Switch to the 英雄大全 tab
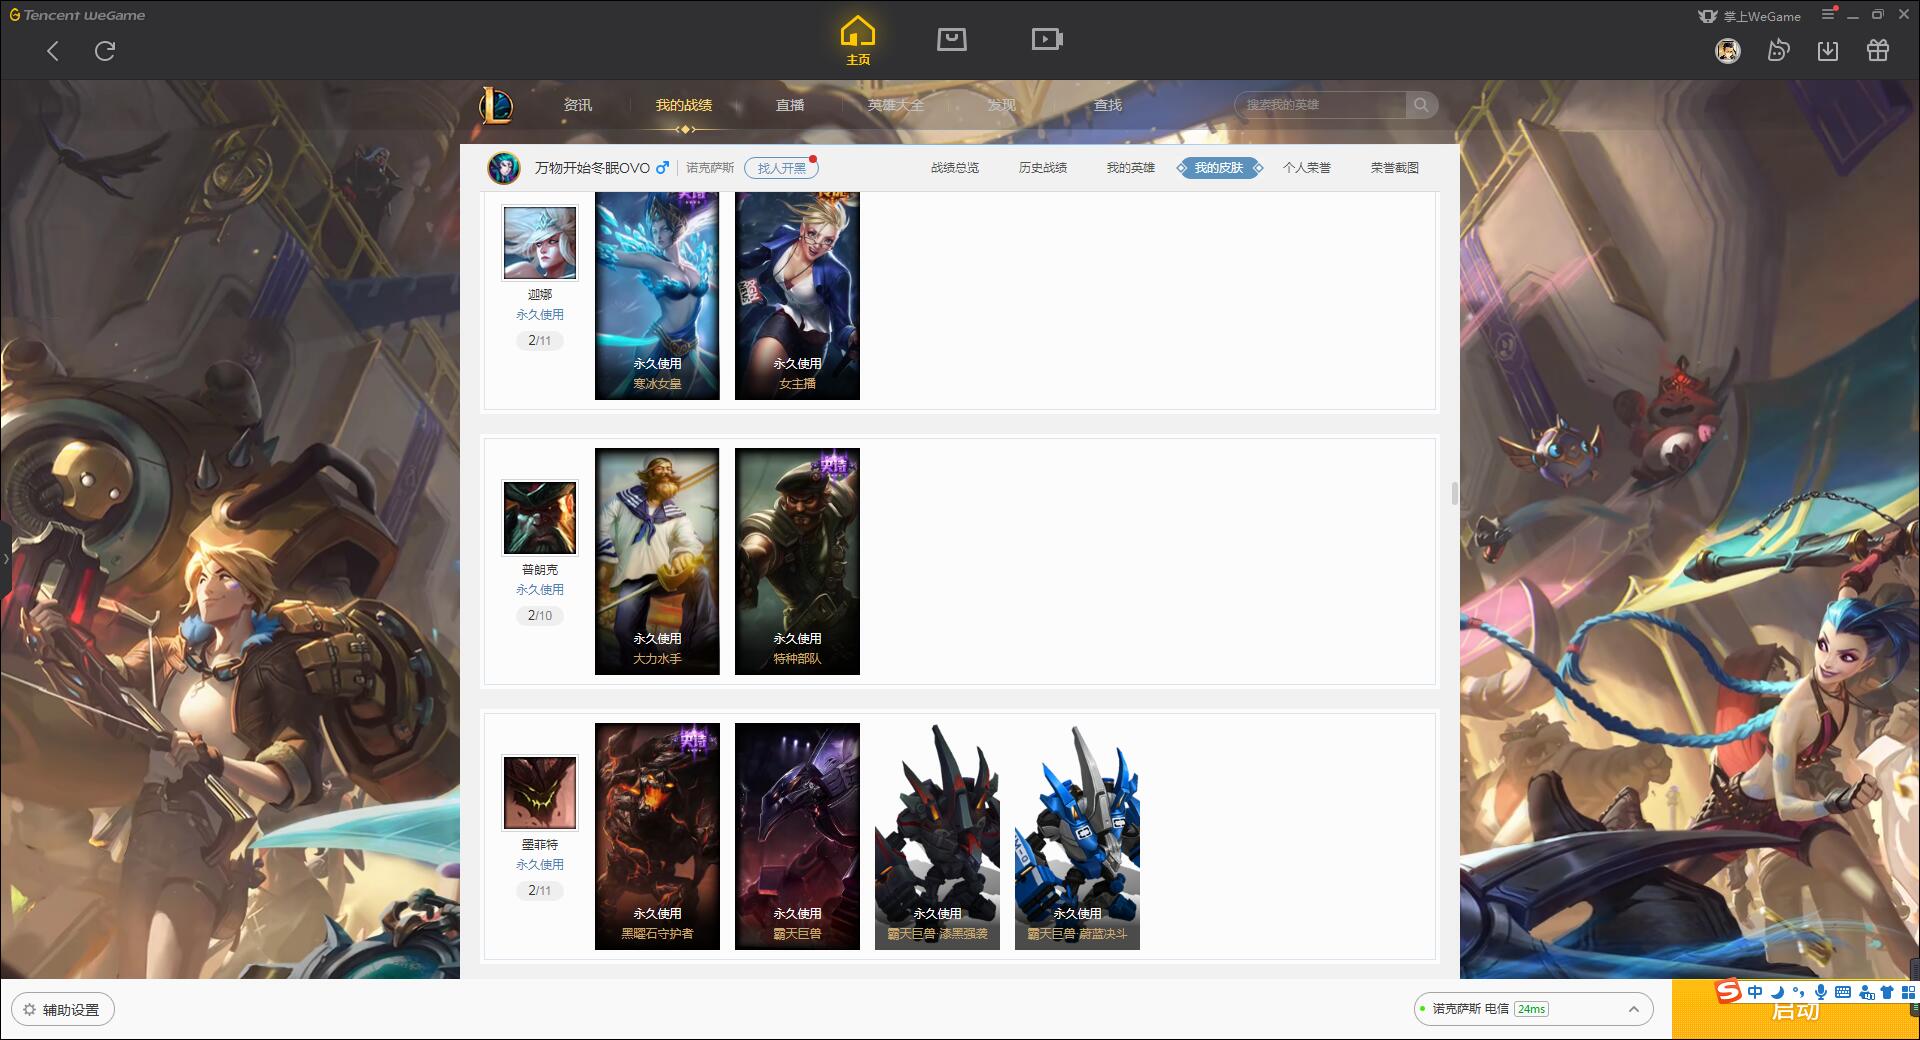 click(896, 105)
